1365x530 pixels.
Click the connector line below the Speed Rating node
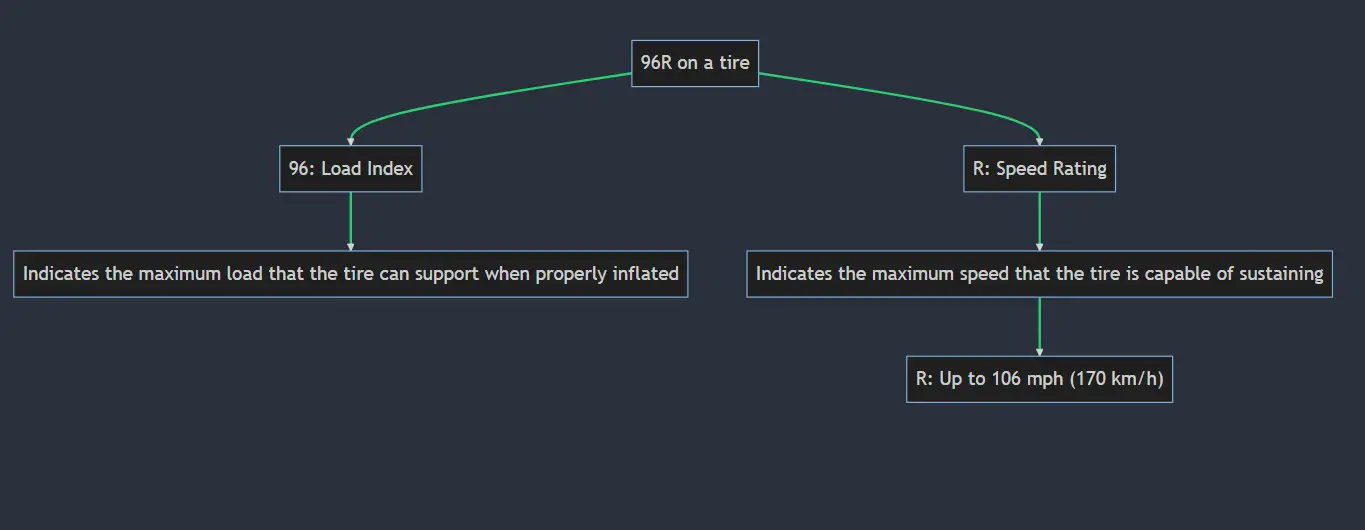click(x=1039, y=218)
